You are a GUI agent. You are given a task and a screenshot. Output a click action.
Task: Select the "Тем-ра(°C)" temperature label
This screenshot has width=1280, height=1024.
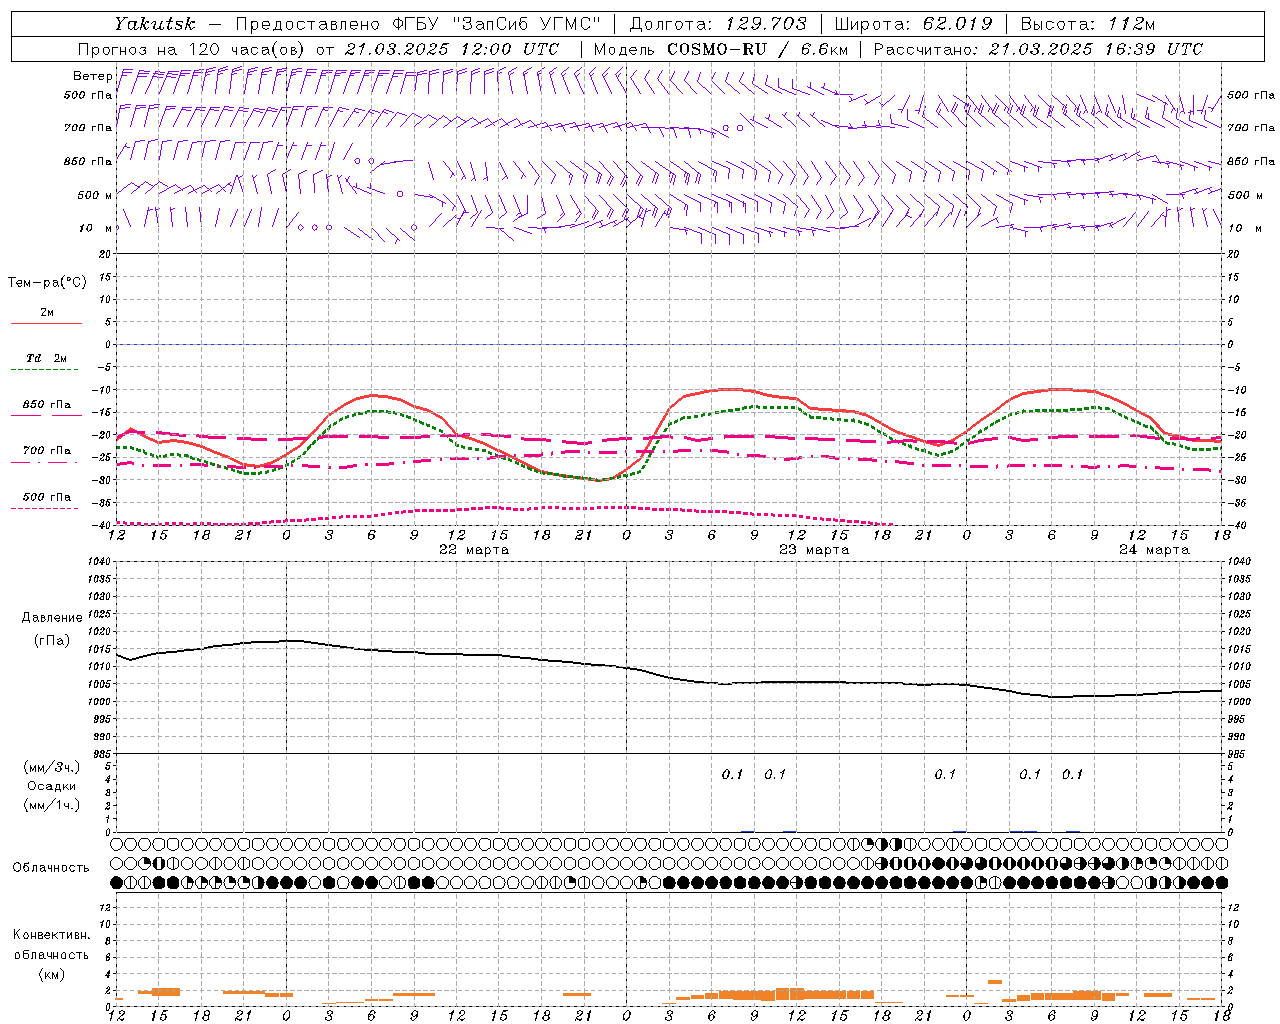point(47,283)
